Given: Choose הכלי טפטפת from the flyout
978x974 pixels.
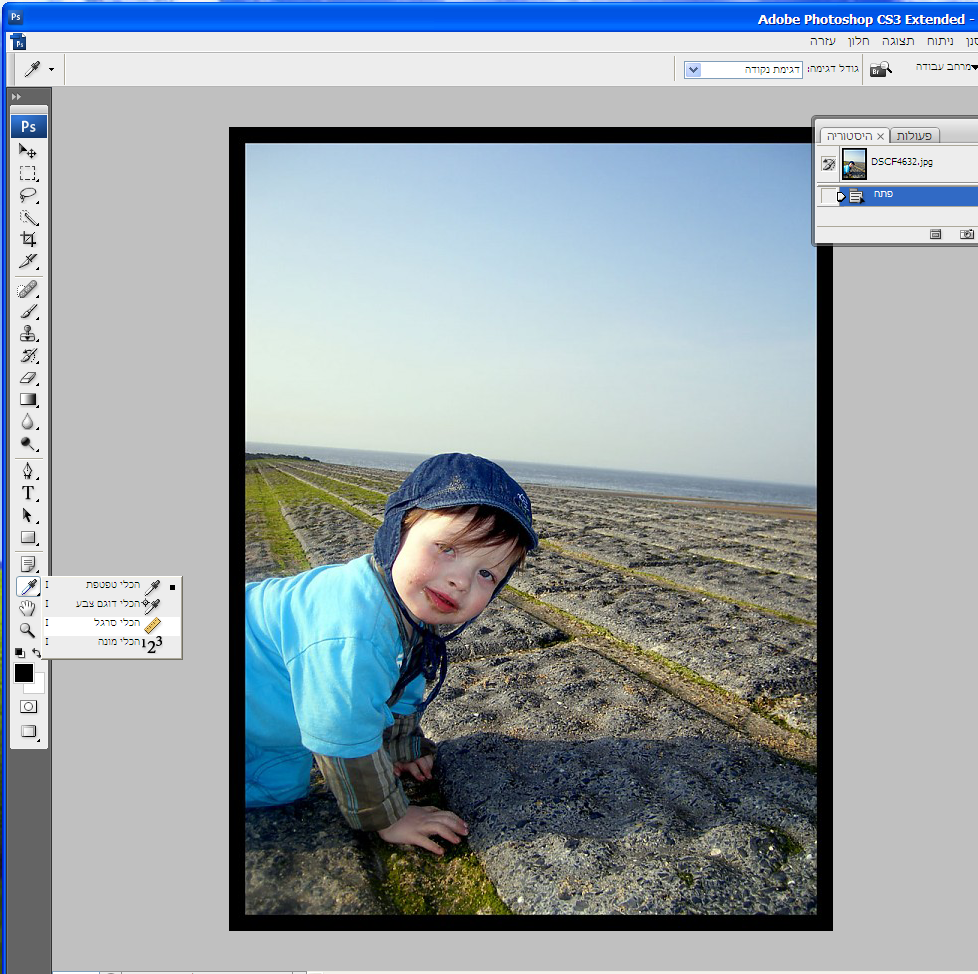Looking at the screenshot, I should click(x=112, y=585).
